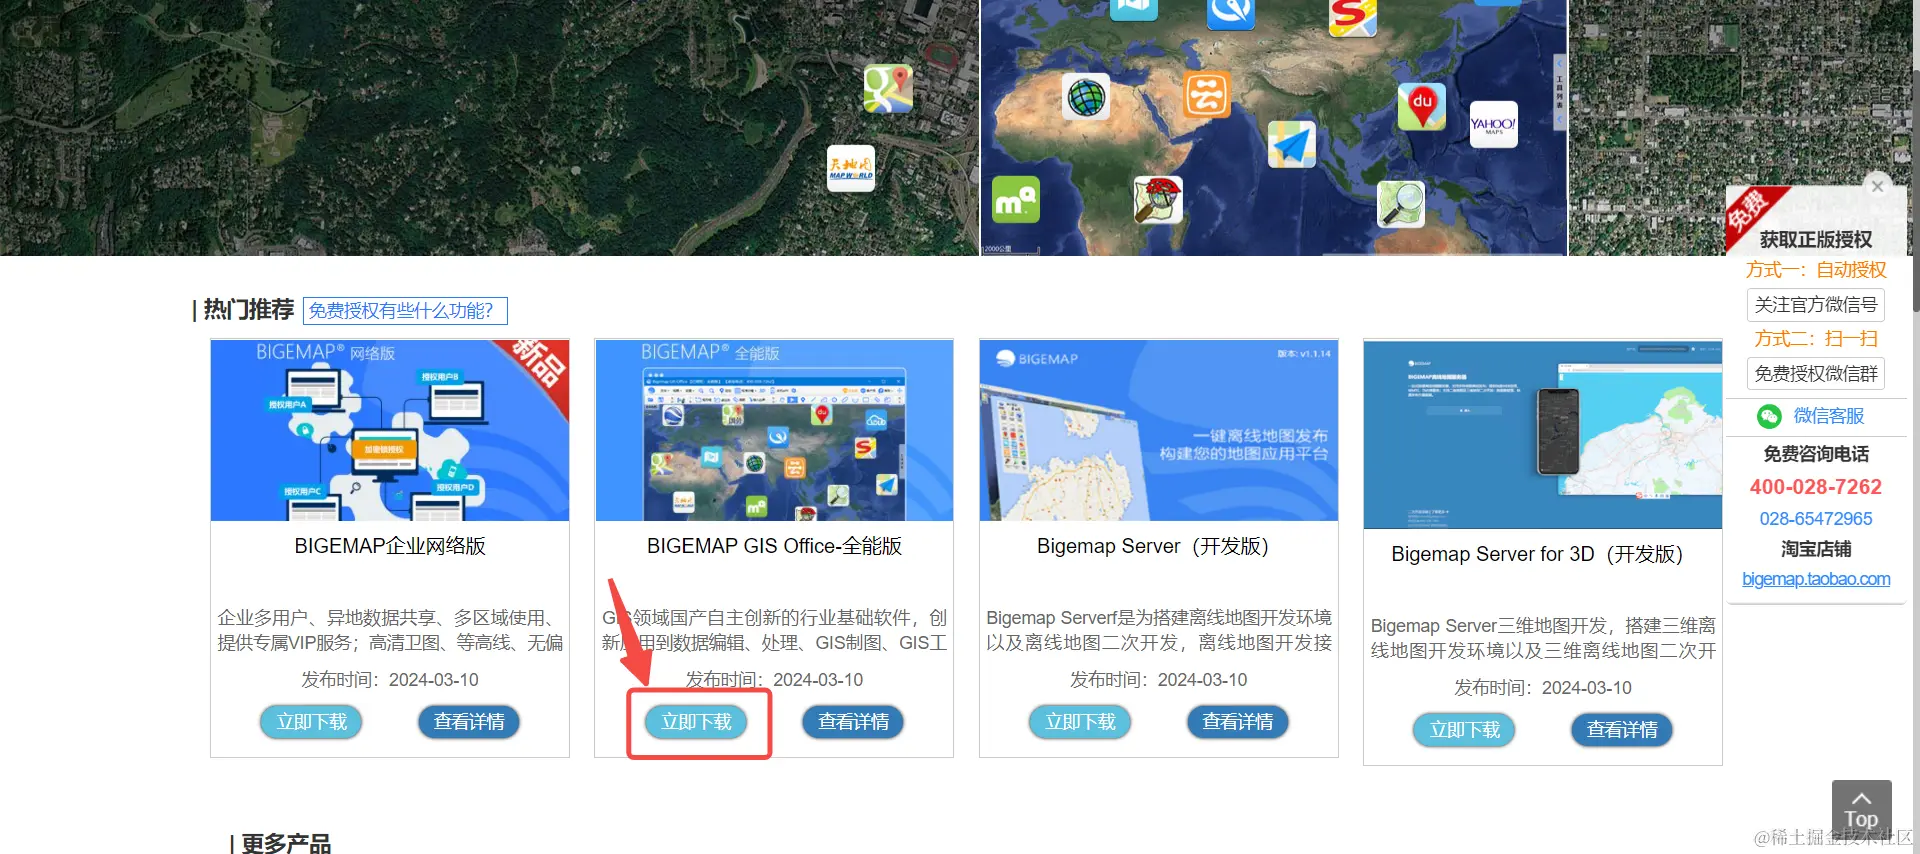Click 立即下载 for Bigemap Server (开发版)
This screenshot has height=854, width=1920.
click(1080, 722)
